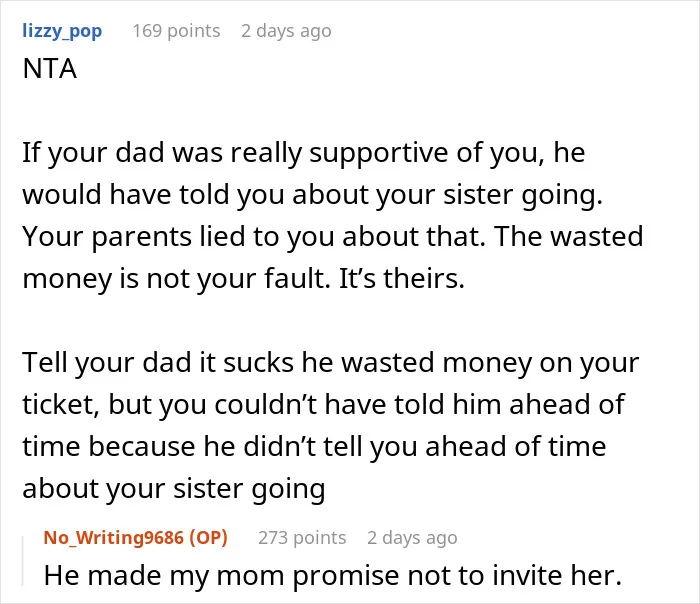Screen dimensions: 700x604
Task: Open No_Writing9686's user profile
Action: (x=113, y=537)
